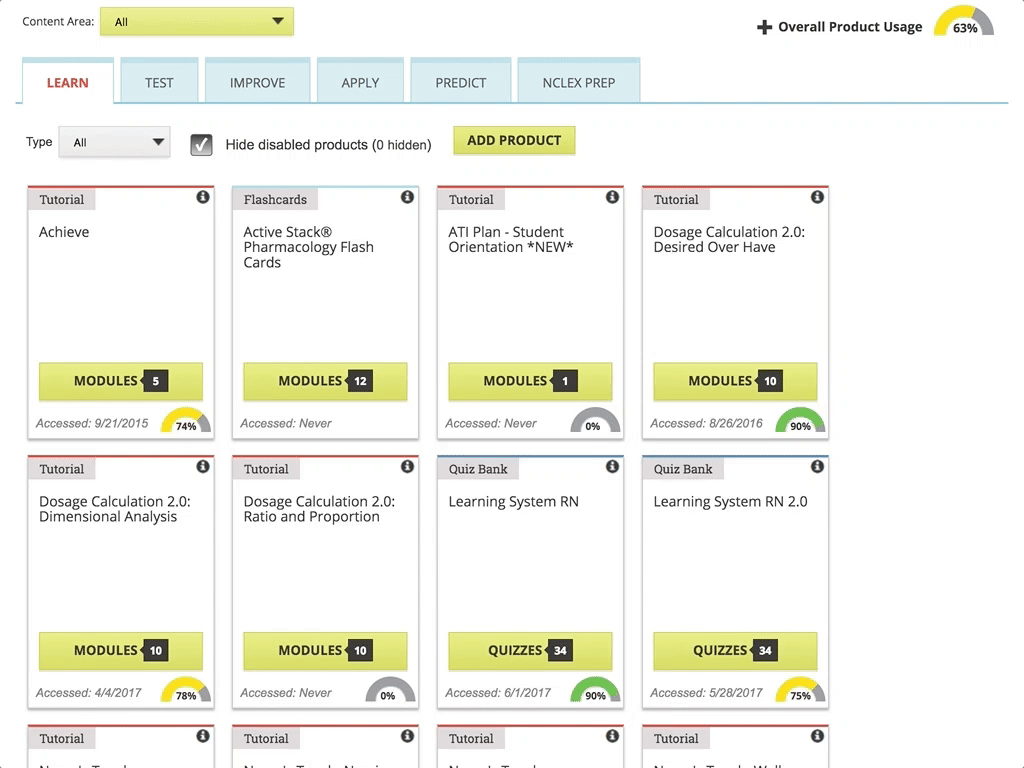Switch to the TEST tab

pyautogui.click(x=159, y=83)
